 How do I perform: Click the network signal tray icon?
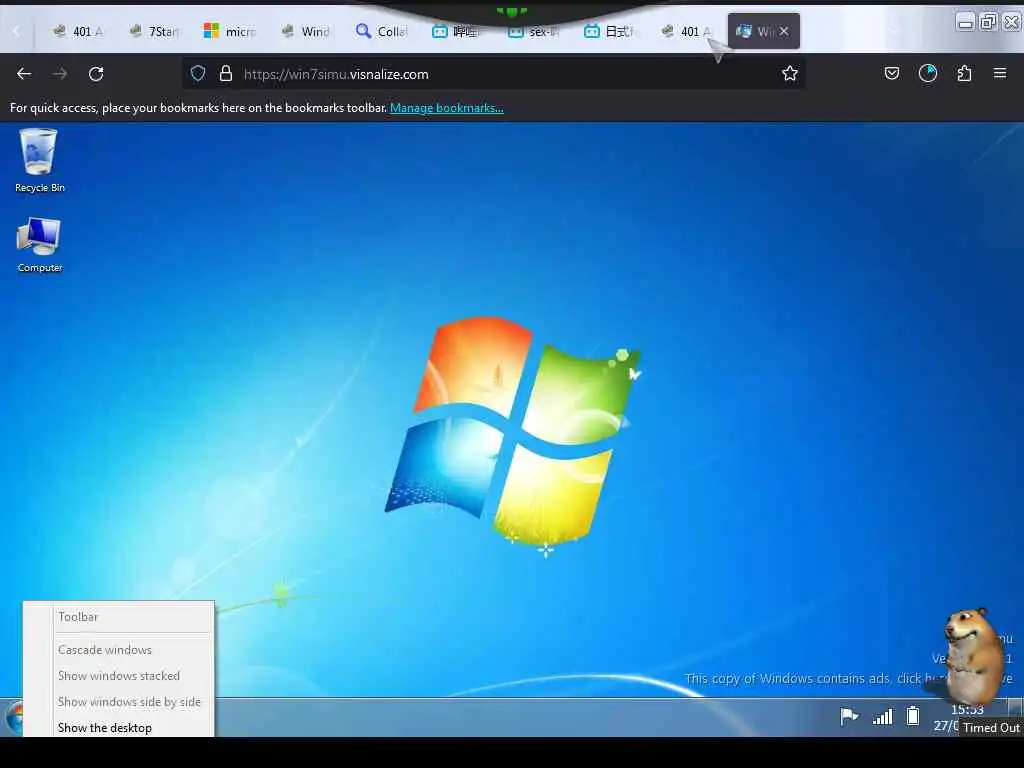tap(882, 717)
